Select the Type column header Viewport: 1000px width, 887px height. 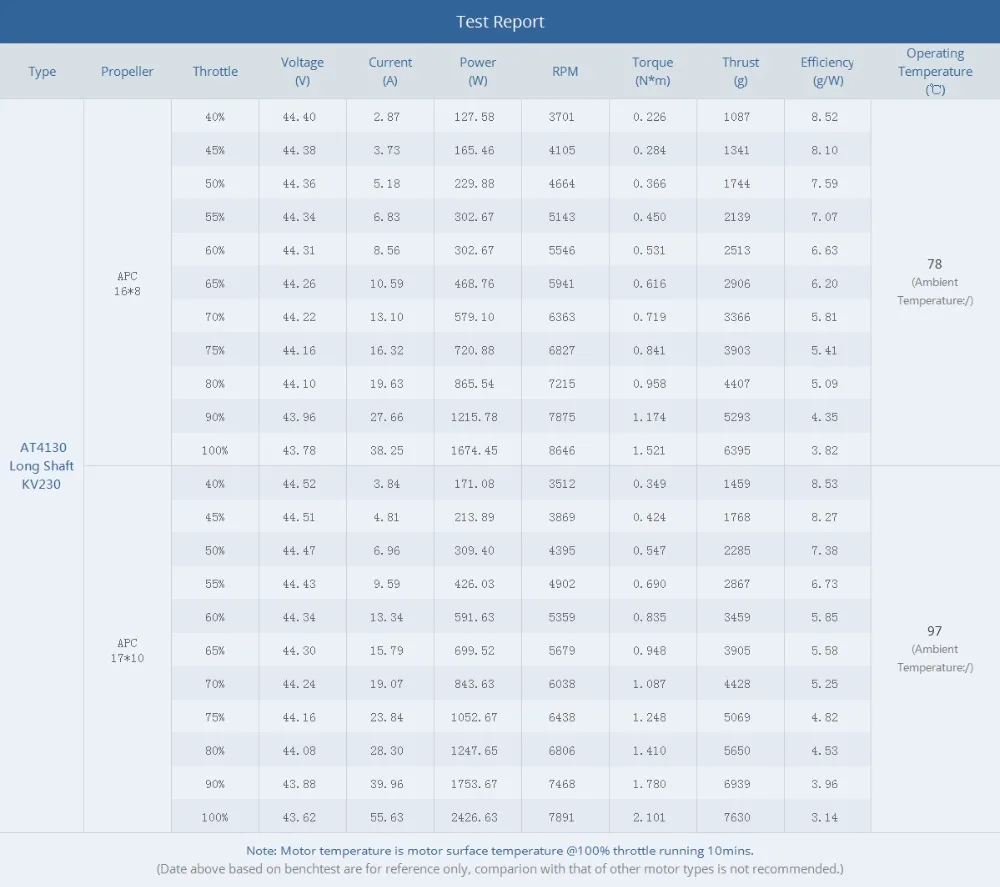[x=42, y=71]
